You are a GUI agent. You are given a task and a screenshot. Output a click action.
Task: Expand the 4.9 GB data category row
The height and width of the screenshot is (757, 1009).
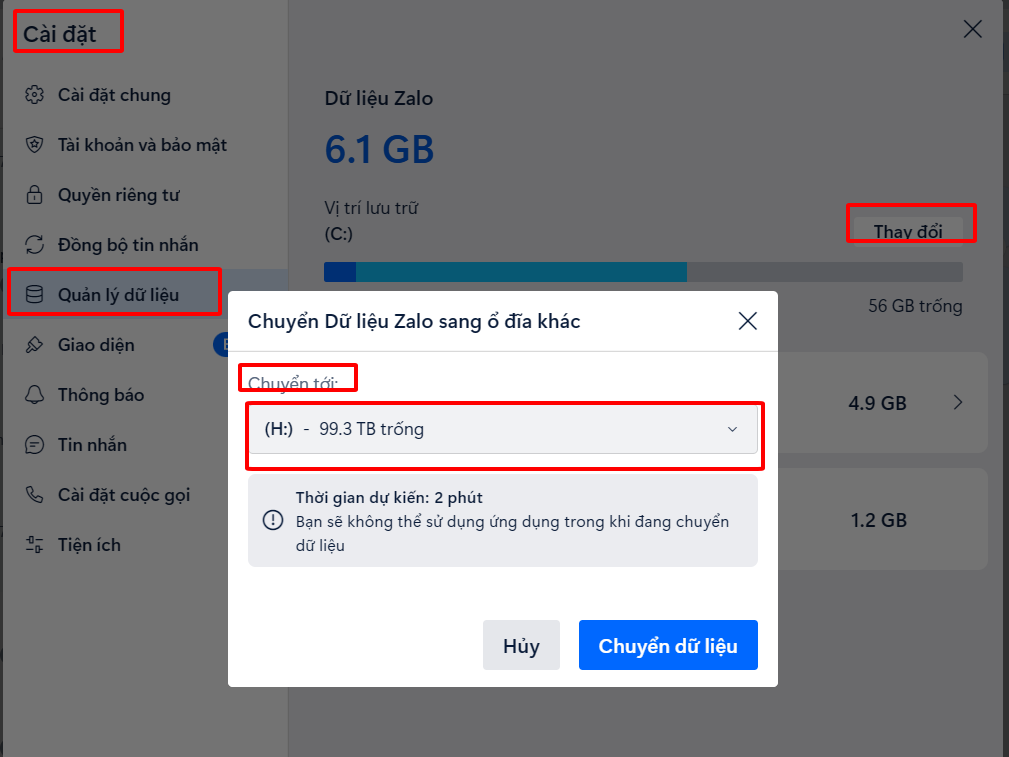957,403
